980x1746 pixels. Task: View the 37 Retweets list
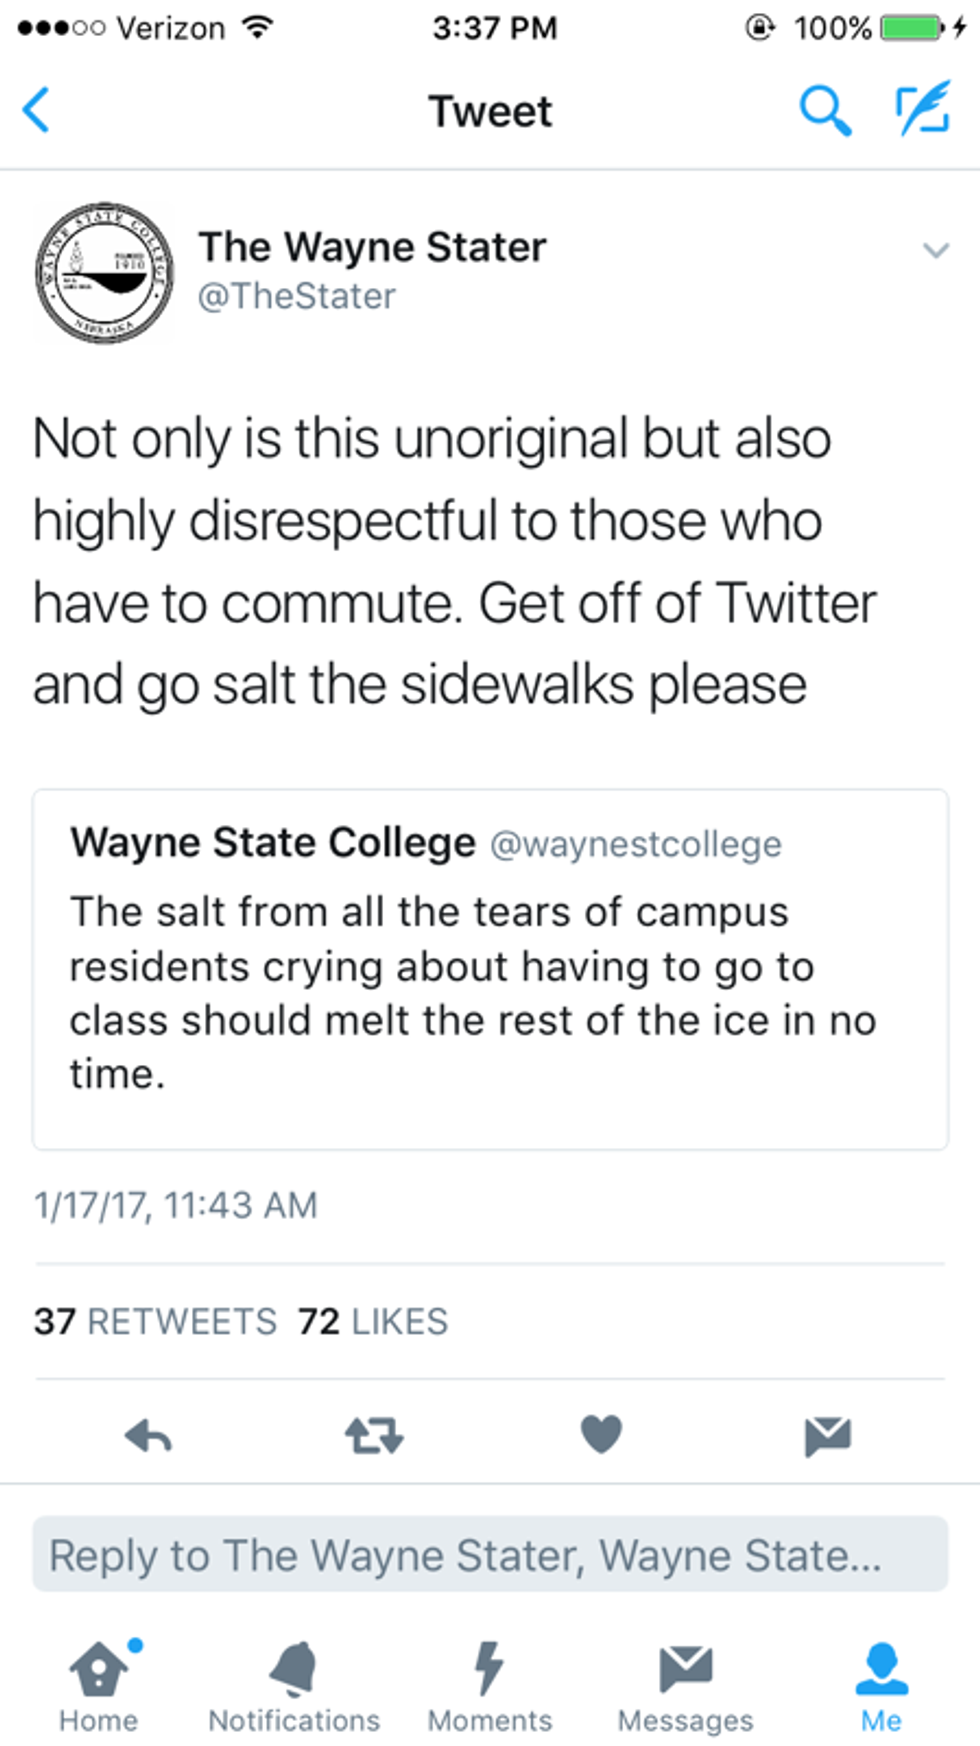pos(155,1322)
